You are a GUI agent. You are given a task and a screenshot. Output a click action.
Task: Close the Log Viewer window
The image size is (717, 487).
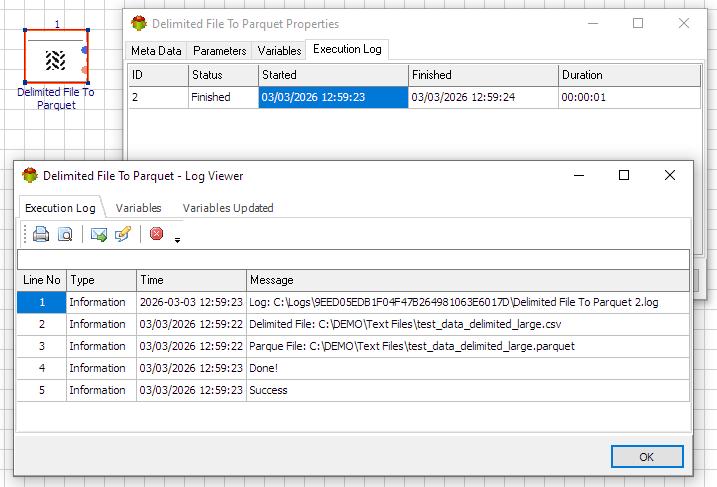tap(670, 175)
